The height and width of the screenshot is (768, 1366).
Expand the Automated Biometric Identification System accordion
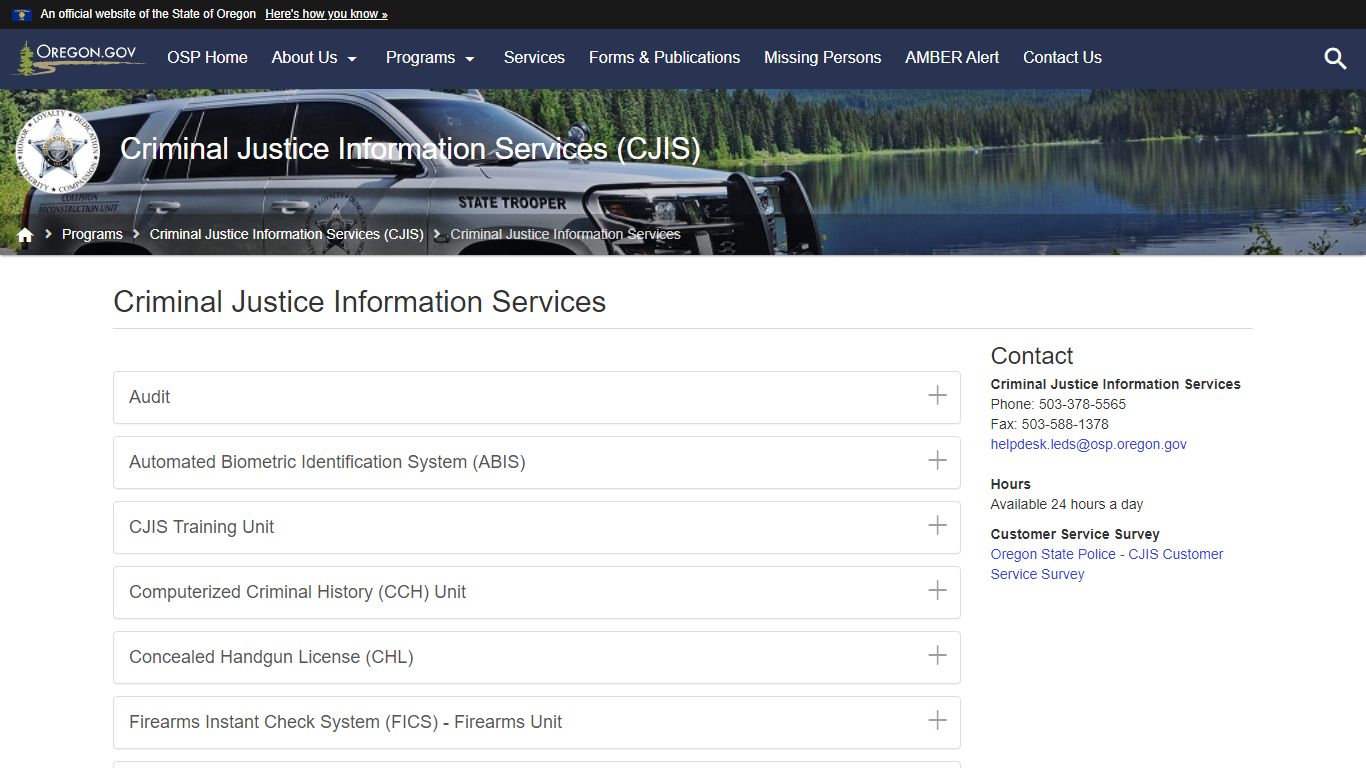(x=537, y=462)
